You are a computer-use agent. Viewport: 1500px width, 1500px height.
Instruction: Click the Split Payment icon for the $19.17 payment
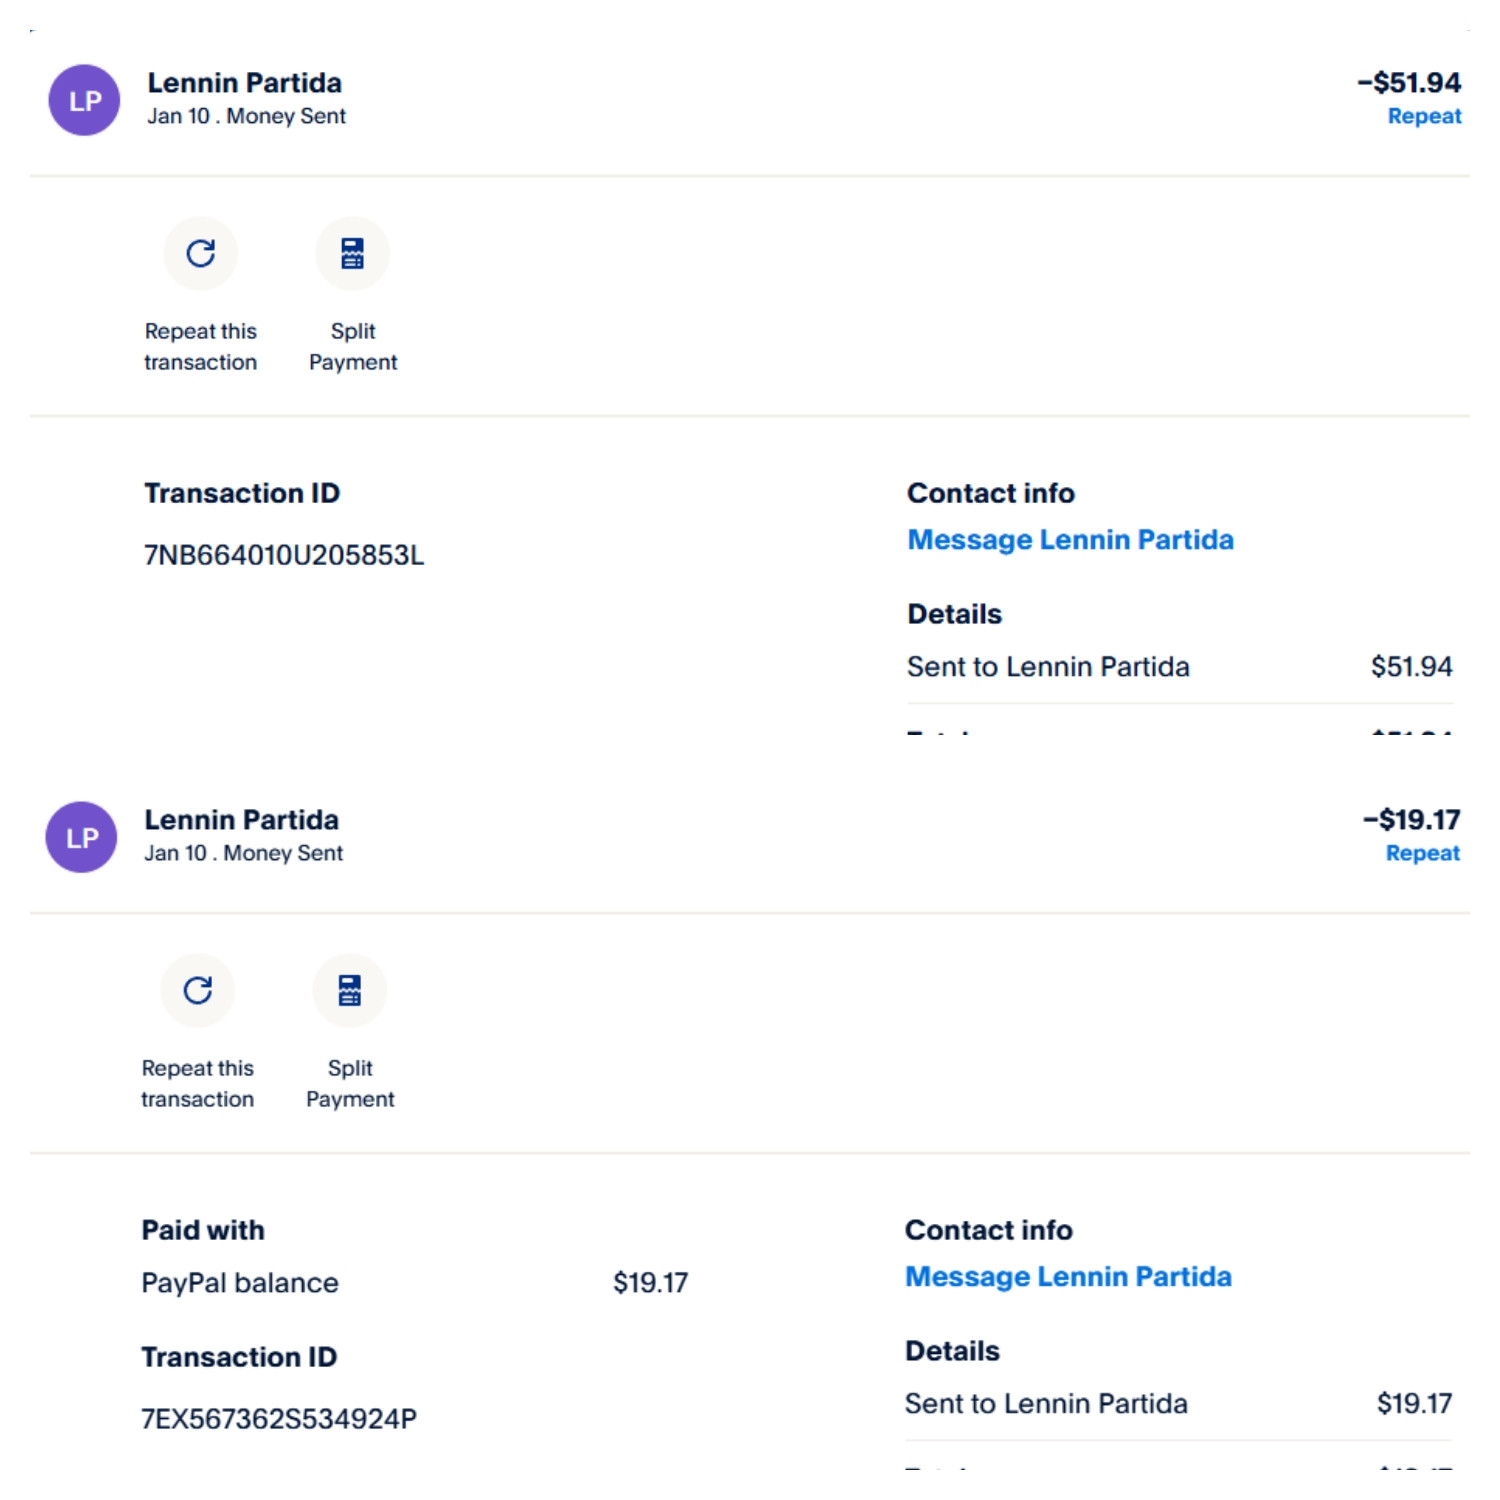349,990
